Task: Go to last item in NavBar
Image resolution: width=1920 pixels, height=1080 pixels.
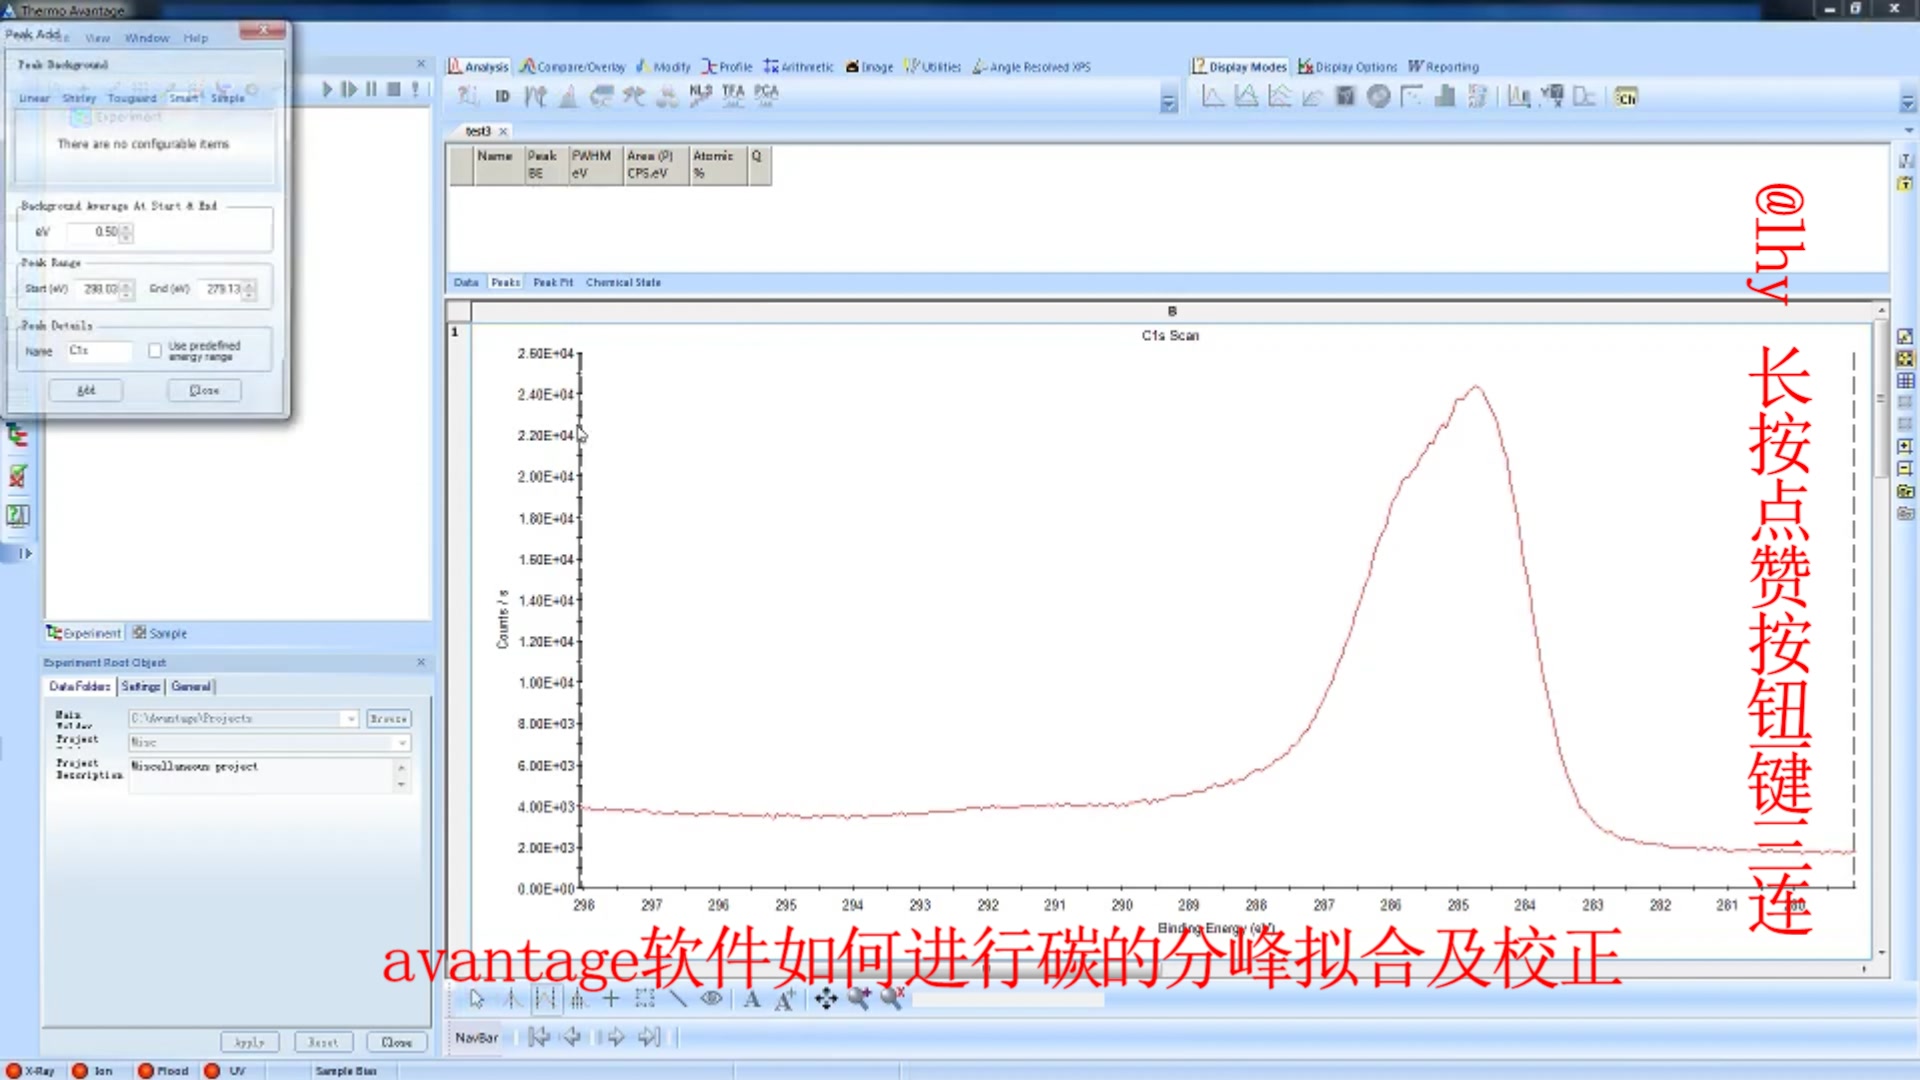Action: 650,1037
